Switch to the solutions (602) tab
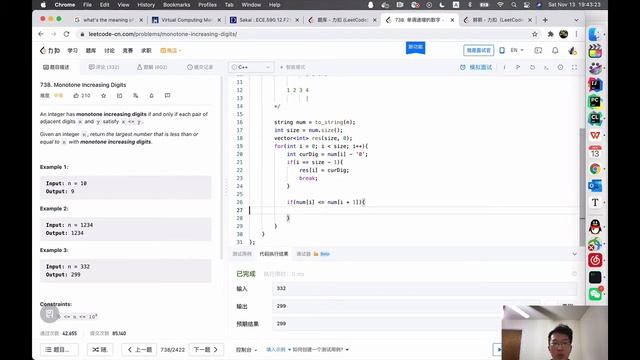 coord(152,67)
